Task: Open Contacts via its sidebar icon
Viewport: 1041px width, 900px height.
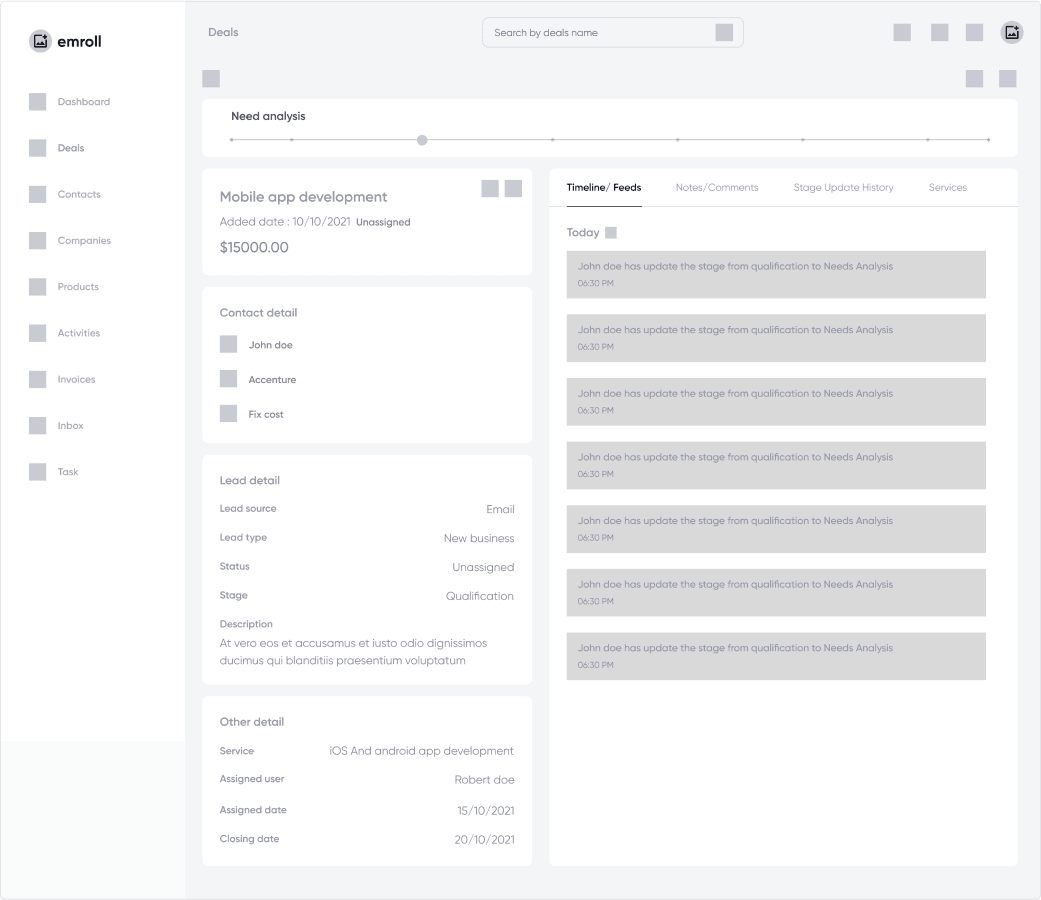Action: (x=37, y=193)
